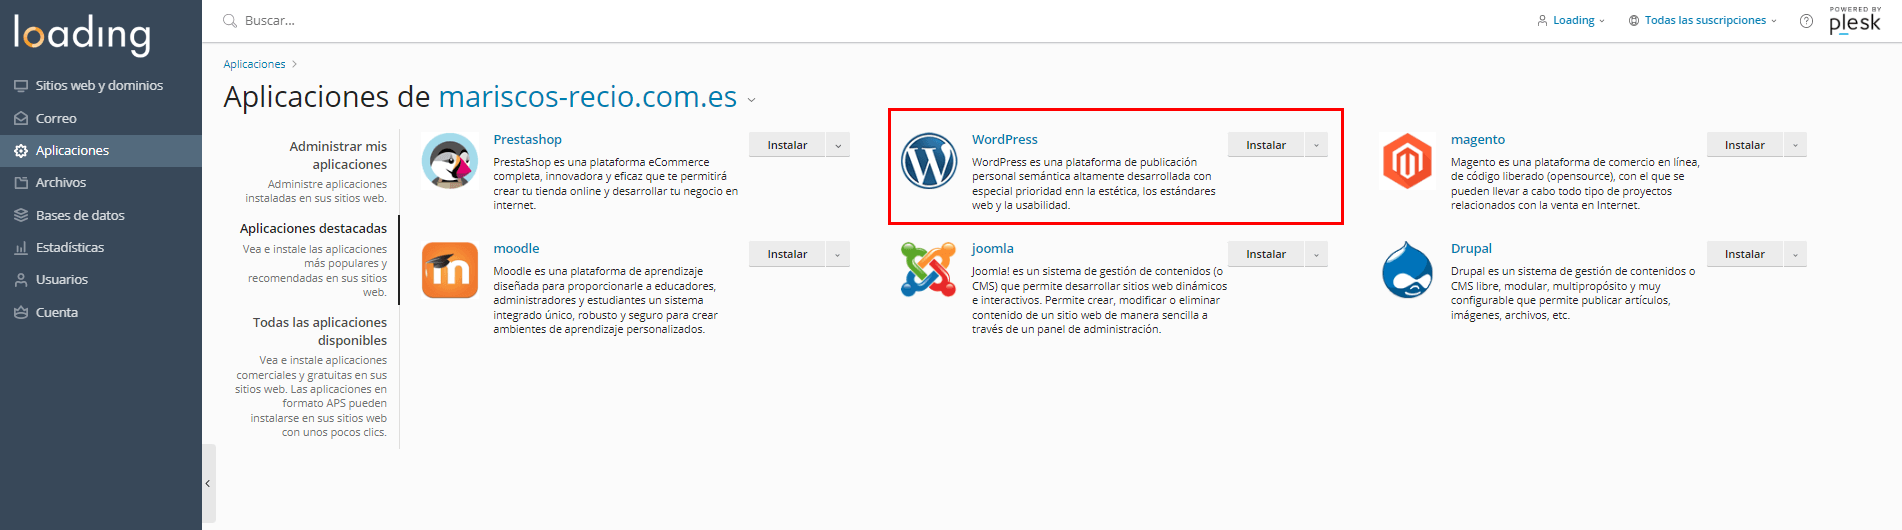The height and width of the screenshot is (530, 1902).
Task: Click the globe icon beside Todas las suscripciones
Action: click(1634, 20)
